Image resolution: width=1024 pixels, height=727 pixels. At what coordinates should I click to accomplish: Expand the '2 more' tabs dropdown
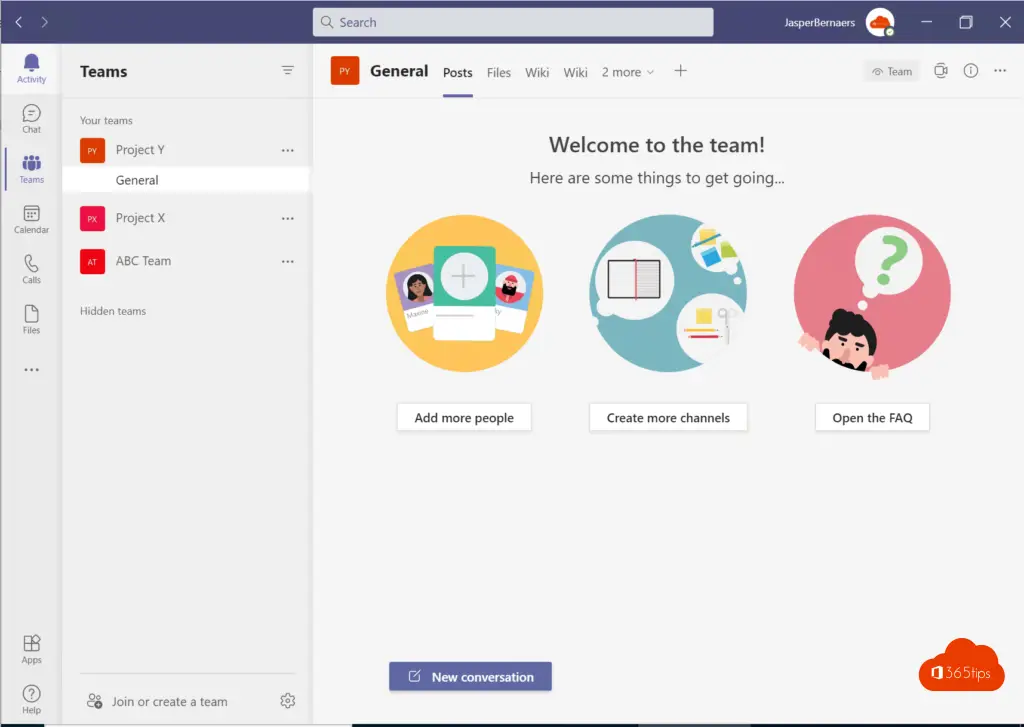point(628,72)
